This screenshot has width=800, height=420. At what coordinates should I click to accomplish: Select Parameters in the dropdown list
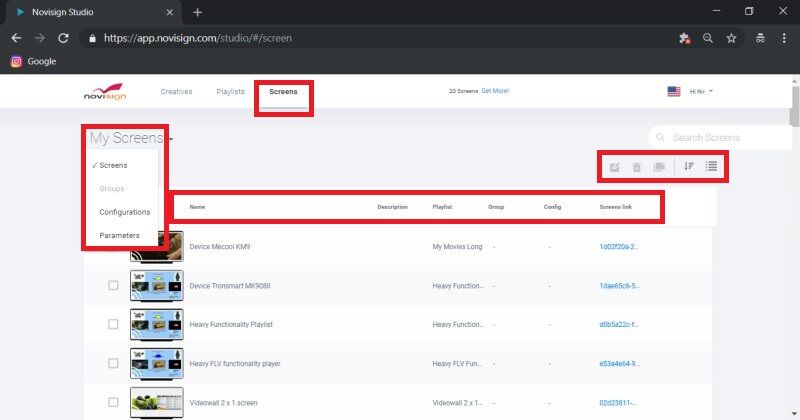[x=120, y=236]
